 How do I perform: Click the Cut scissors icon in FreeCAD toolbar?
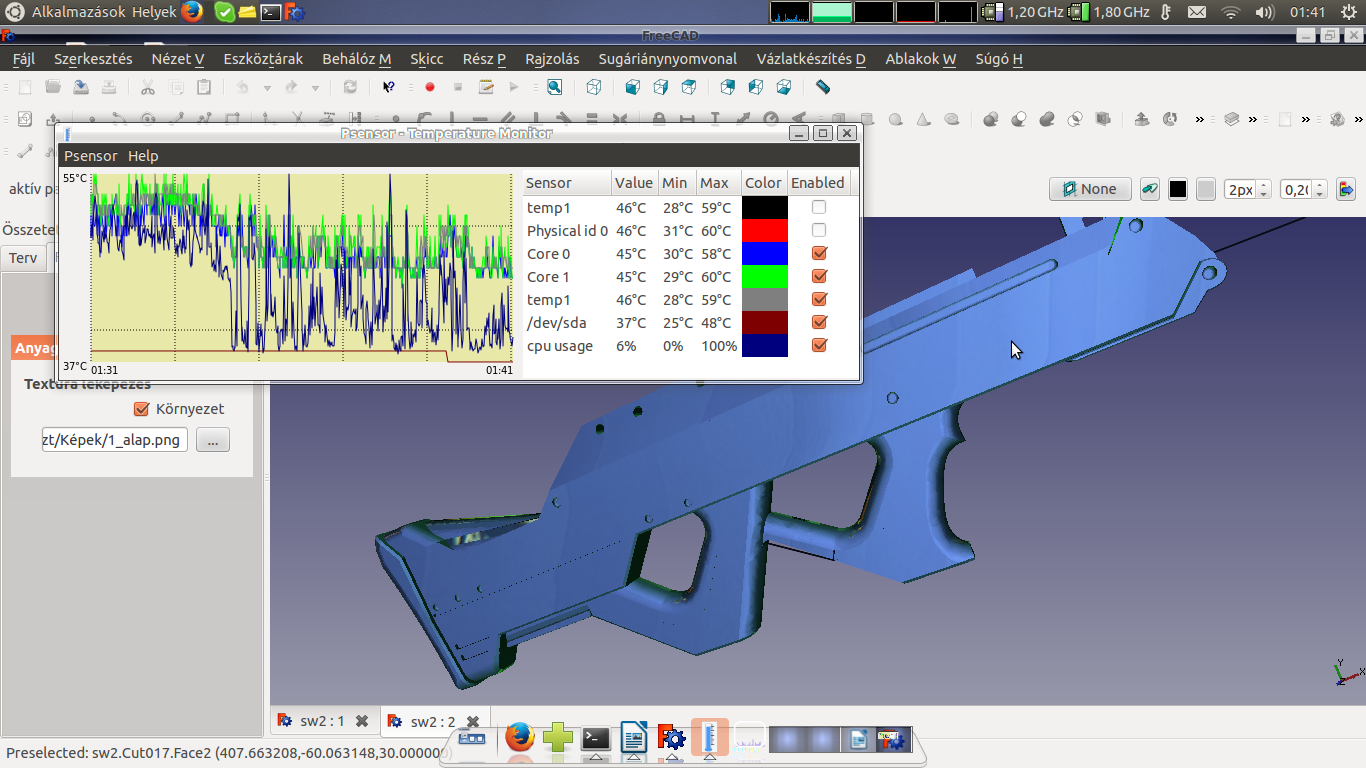pos(148,87)
